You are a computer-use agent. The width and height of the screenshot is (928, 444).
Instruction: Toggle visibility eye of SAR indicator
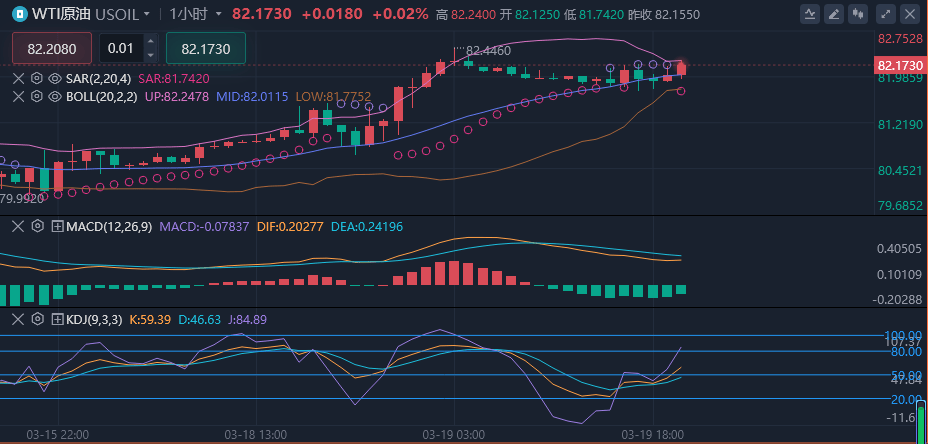55,79
